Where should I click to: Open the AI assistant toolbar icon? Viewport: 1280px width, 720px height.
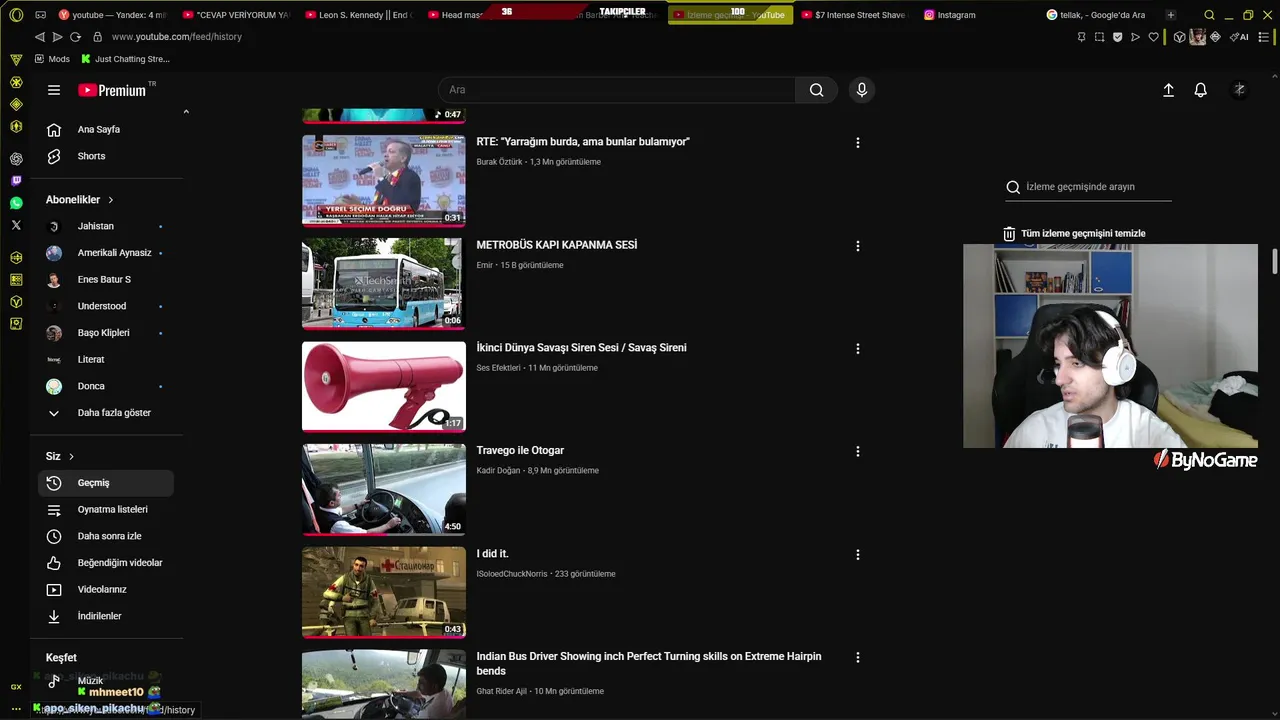point(1240,37)
